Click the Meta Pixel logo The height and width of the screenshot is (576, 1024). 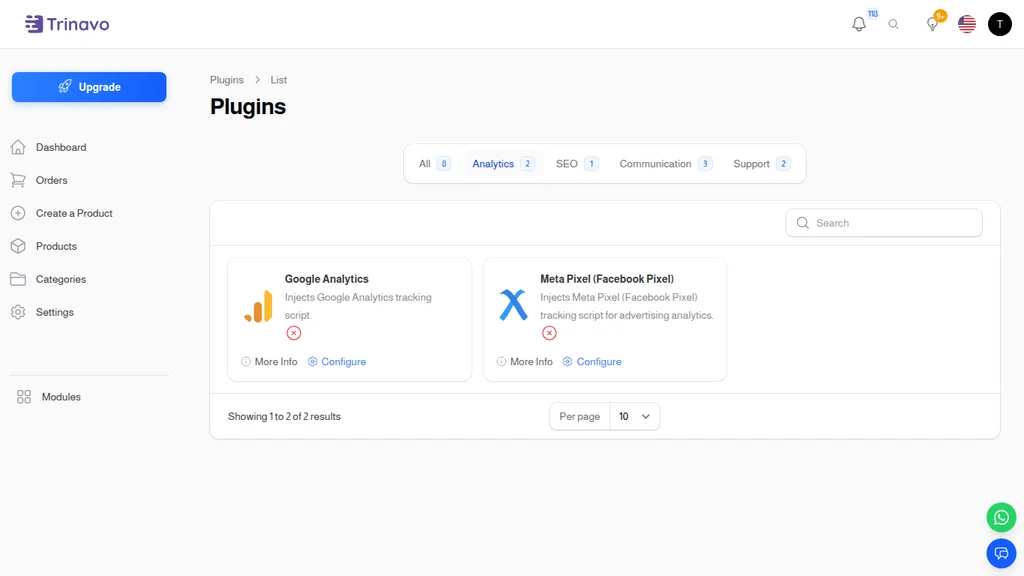click(x=513, y=305)
